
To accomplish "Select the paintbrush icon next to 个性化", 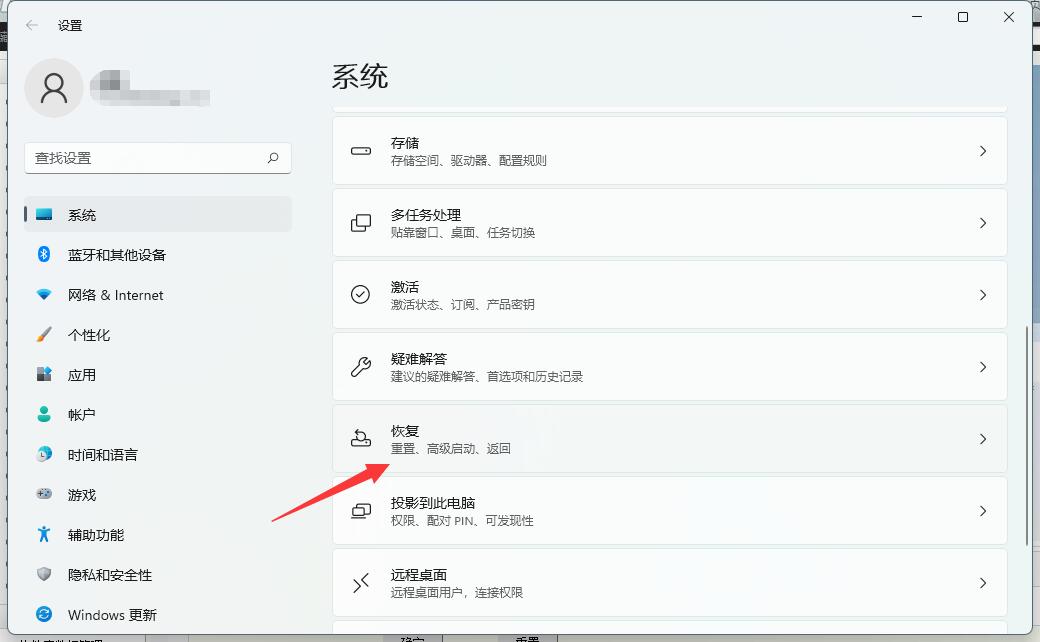I will pyautogui.click(x=41, y=335).
